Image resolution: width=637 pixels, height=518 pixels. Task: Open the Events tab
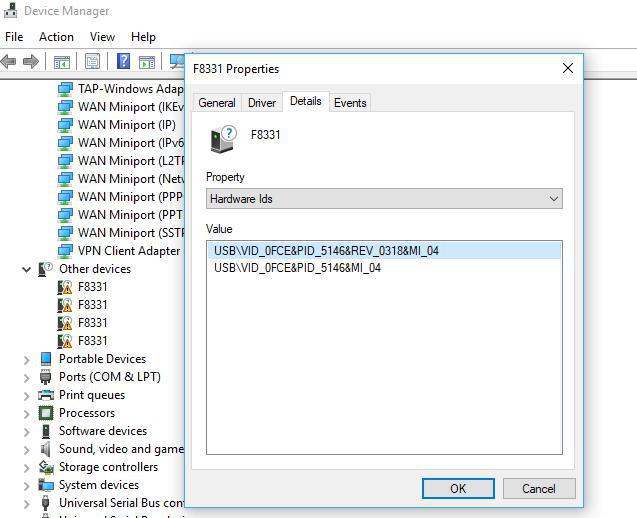(350, 103)
